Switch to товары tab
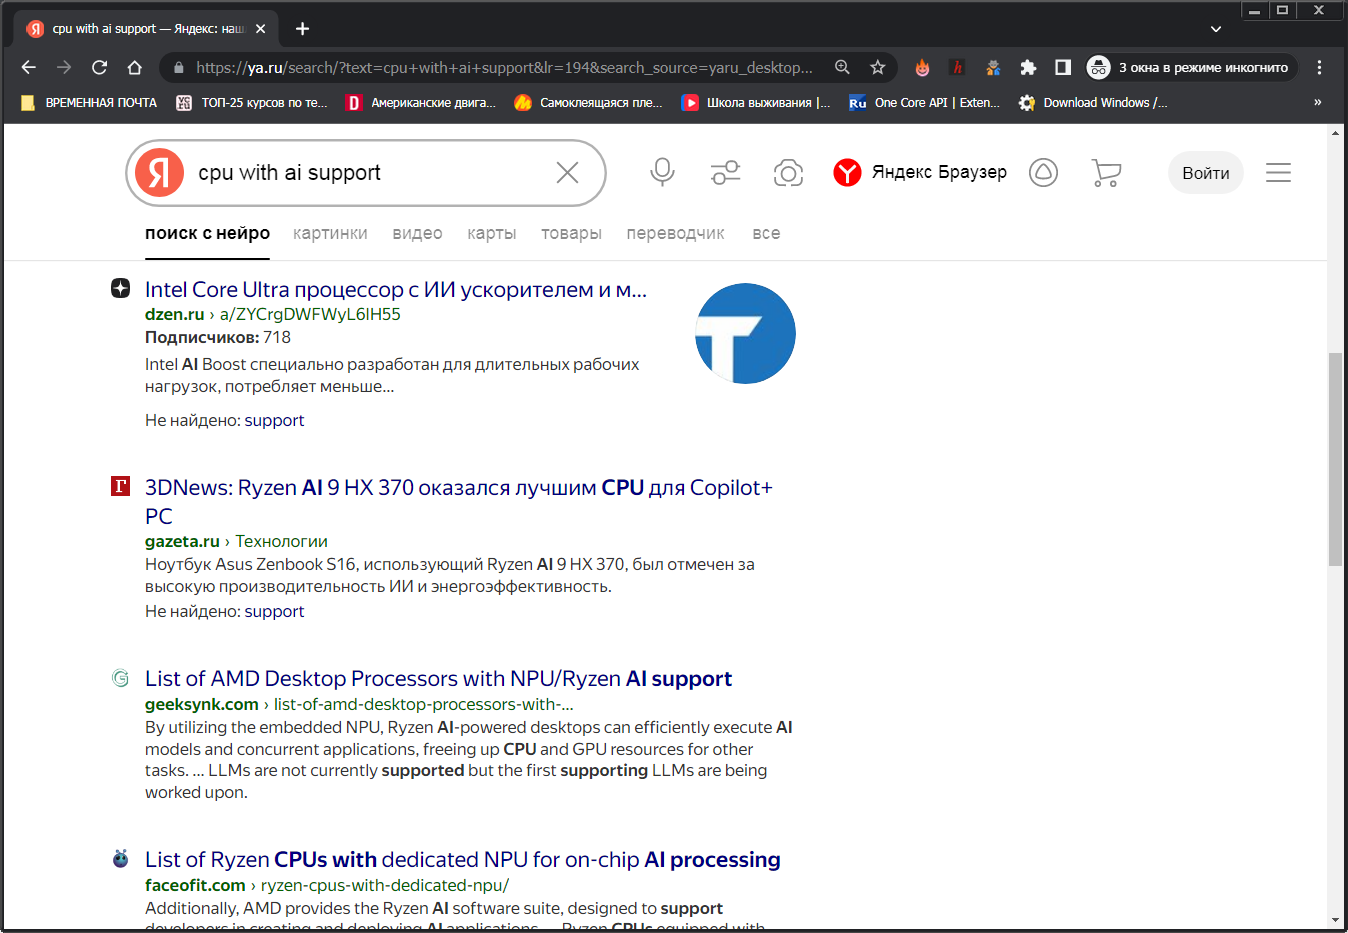The height and width of the screenshot is (933, 1348). coord(571,233)
